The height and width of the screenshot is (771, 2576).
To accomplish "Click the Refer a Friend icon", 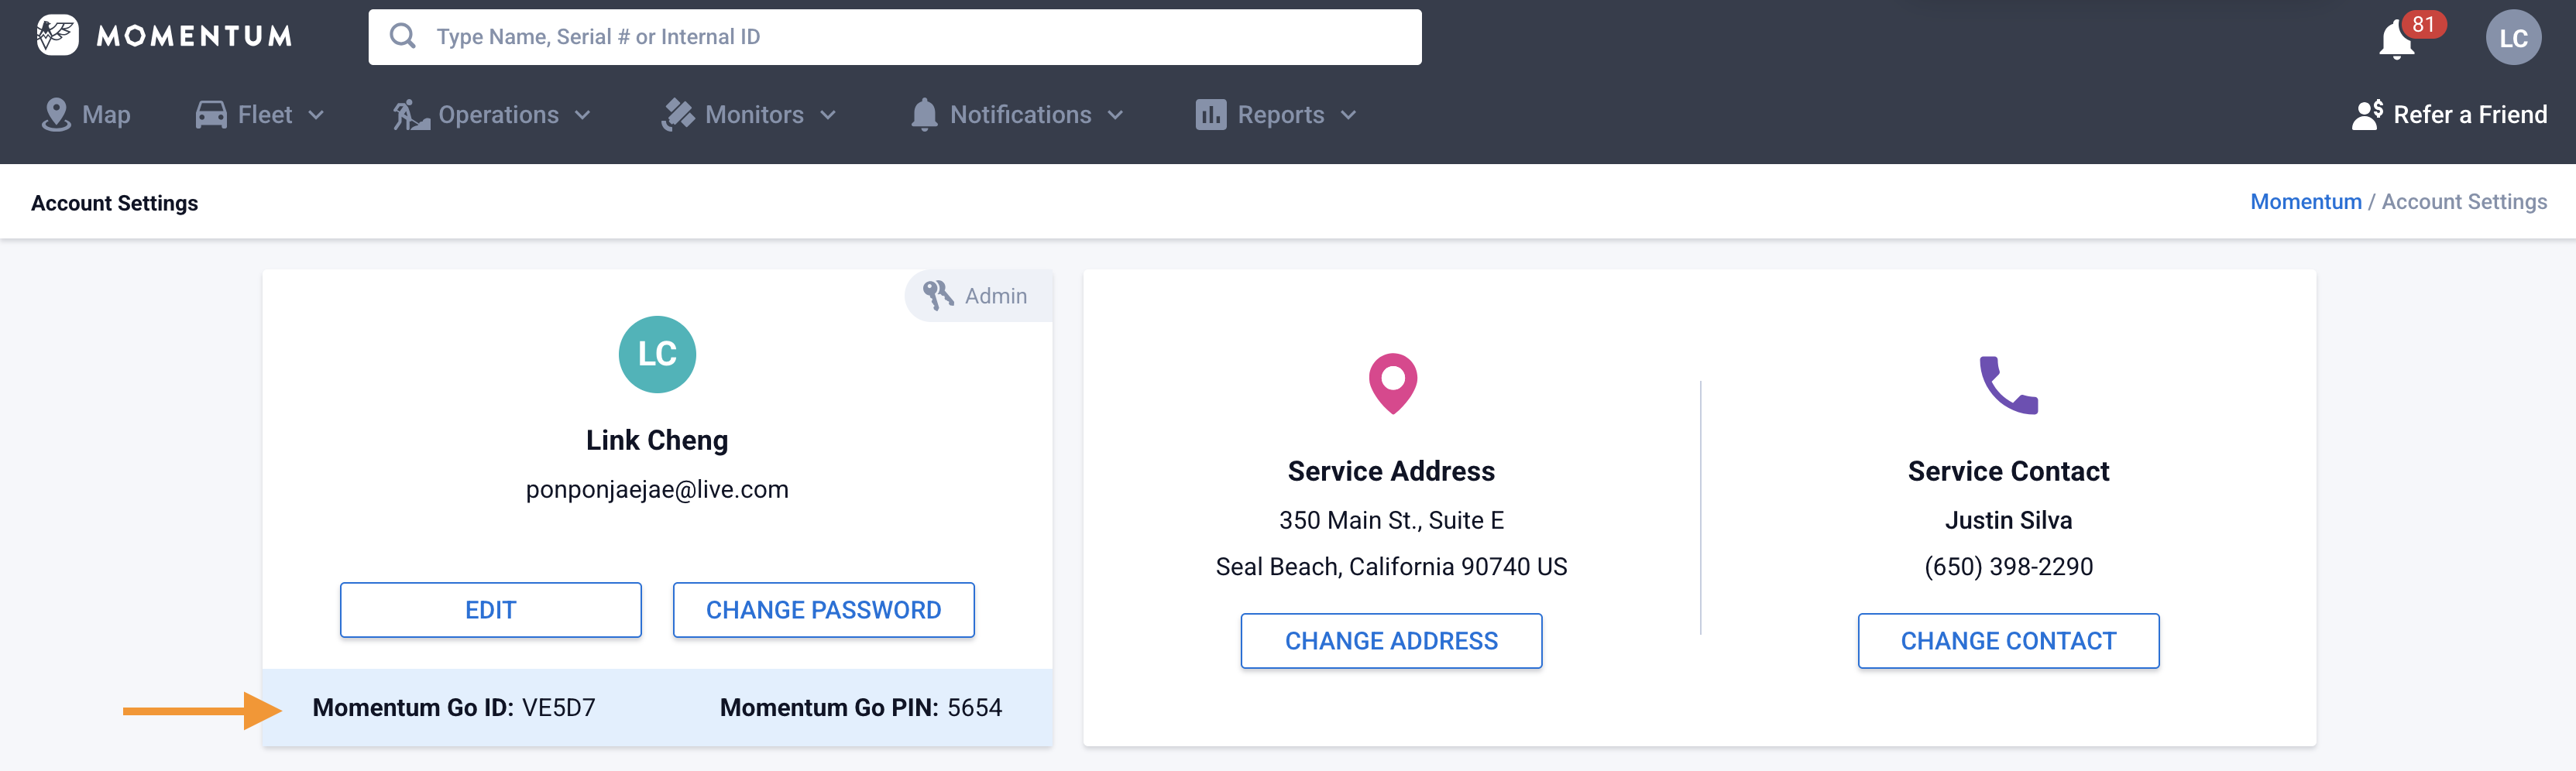I will coord(2366,115).
